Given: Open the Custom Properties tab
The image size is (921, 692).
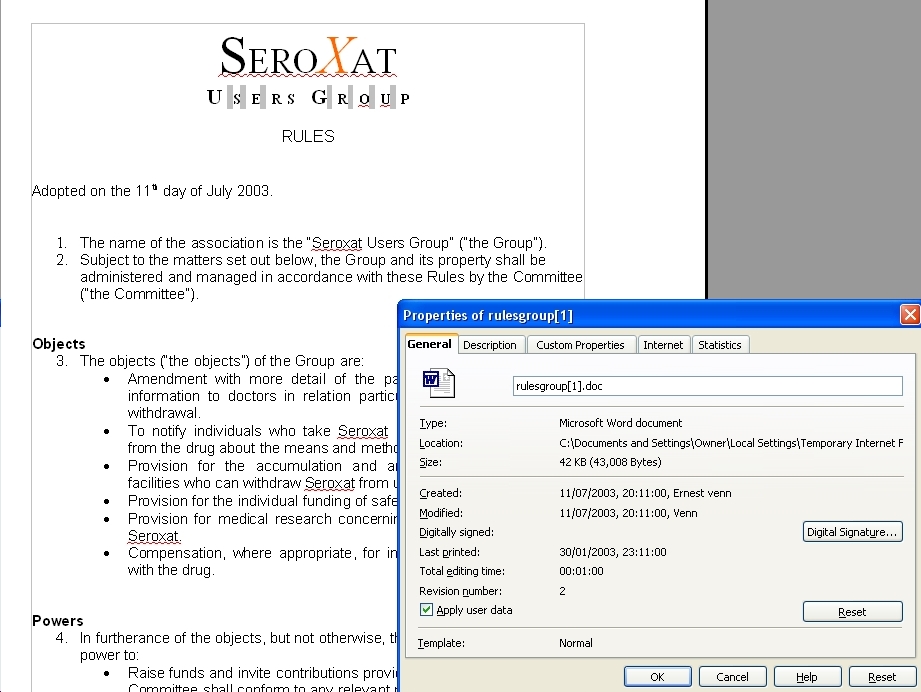Looking at the screenshot, I should click(581, 344).
